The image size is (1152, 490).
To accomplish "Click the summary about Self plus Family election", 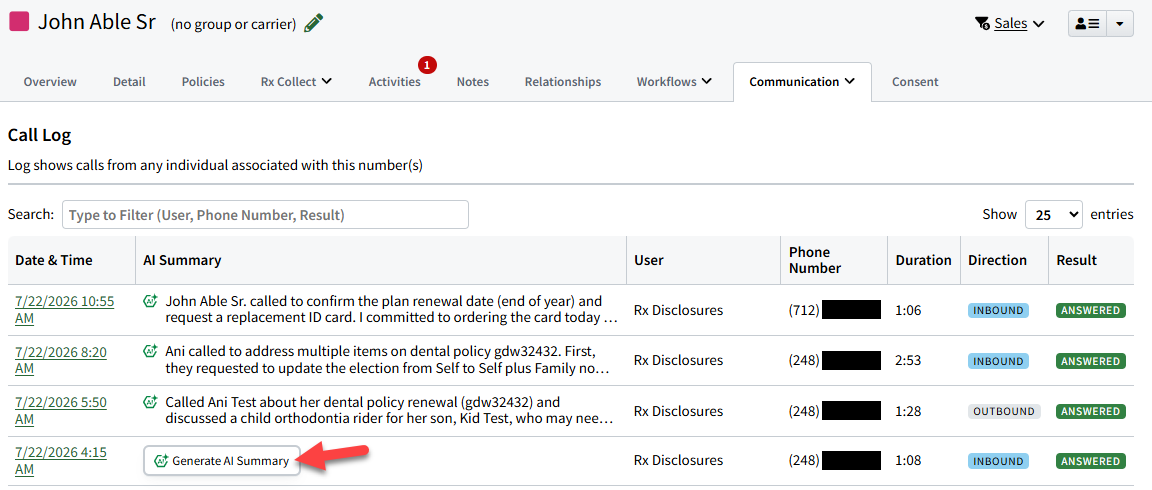I will tap(387, 359).
